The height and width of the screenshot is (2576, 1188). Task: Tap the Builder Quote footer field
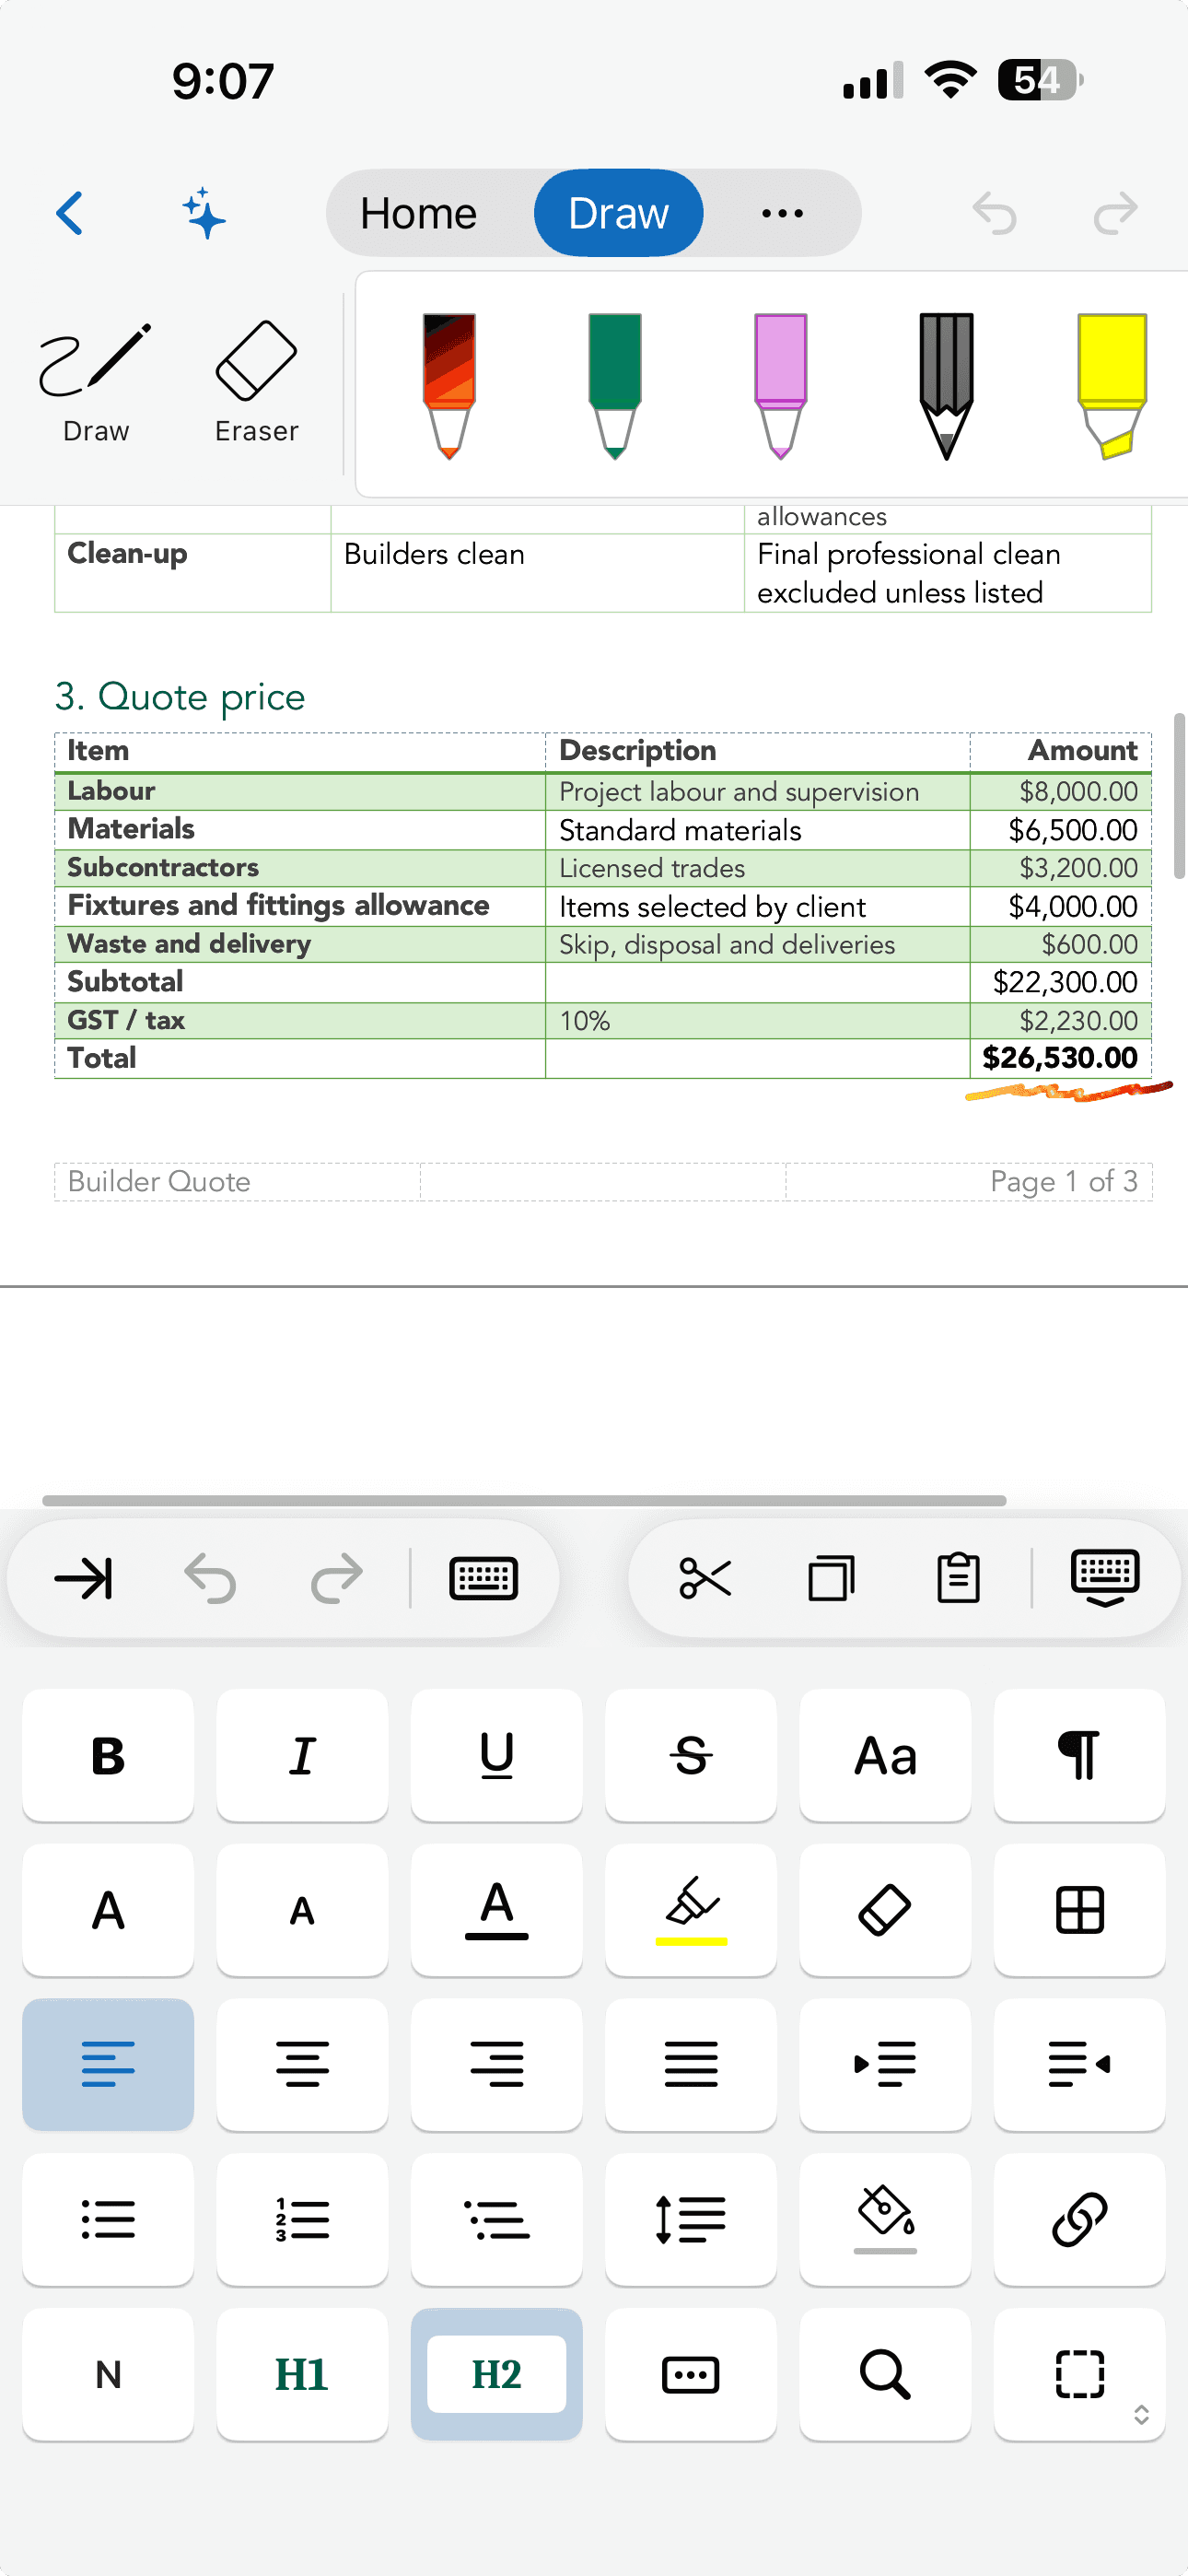coord(238,1181)
